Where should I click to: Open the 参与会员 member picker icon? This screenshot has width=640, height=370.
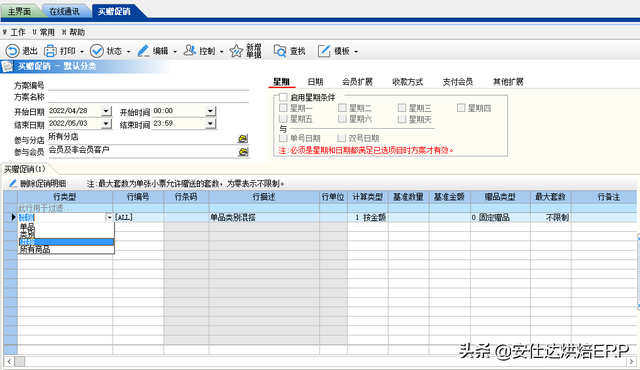243,152
